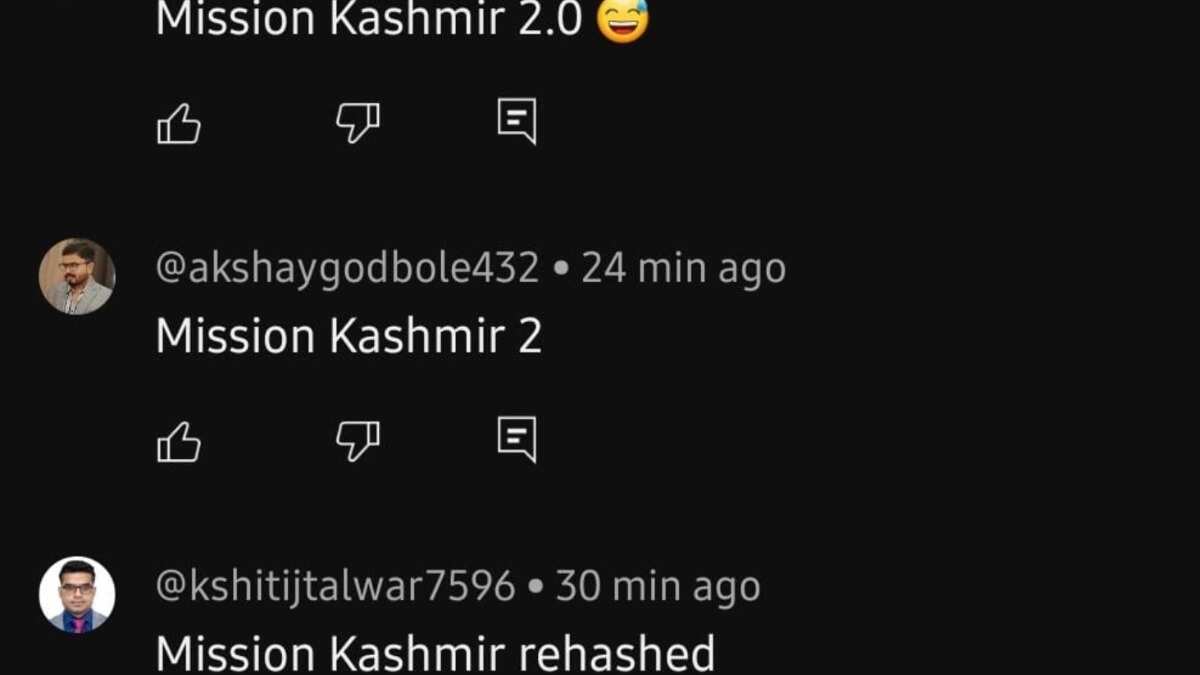Select the 'Mission Kashmir 2' comment text
The width and height of the screenshot is (1200, 675).
tap(349, 336)
